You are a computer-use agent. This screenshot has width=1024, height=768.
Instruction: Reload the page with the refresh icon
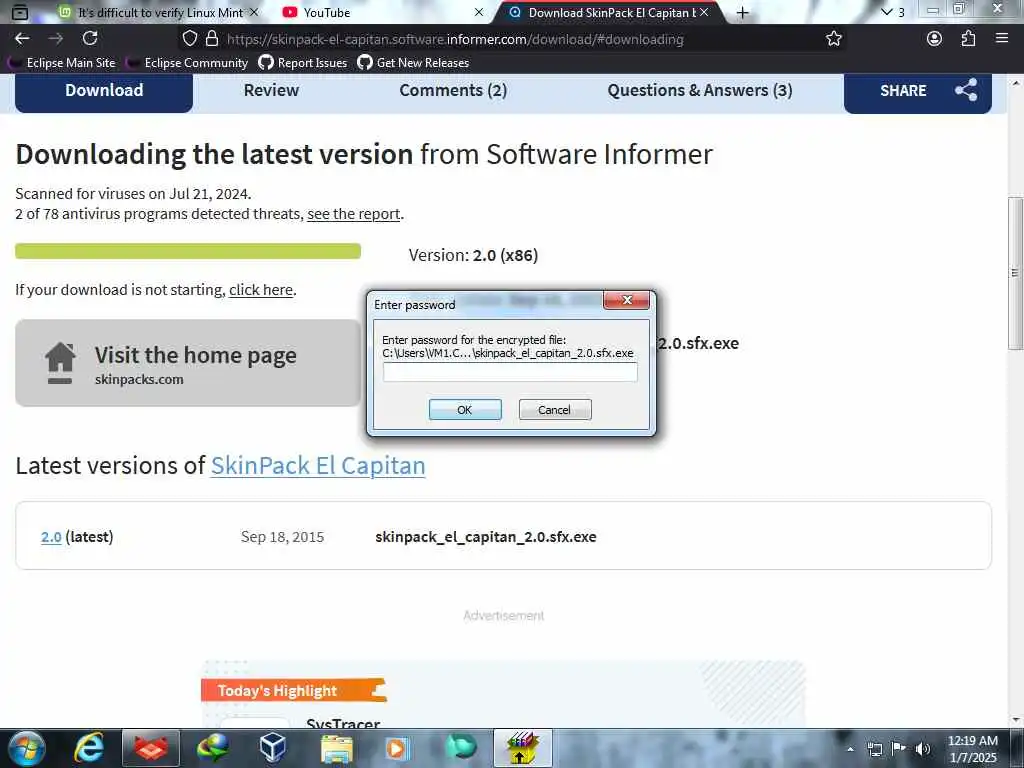(90, 39)
